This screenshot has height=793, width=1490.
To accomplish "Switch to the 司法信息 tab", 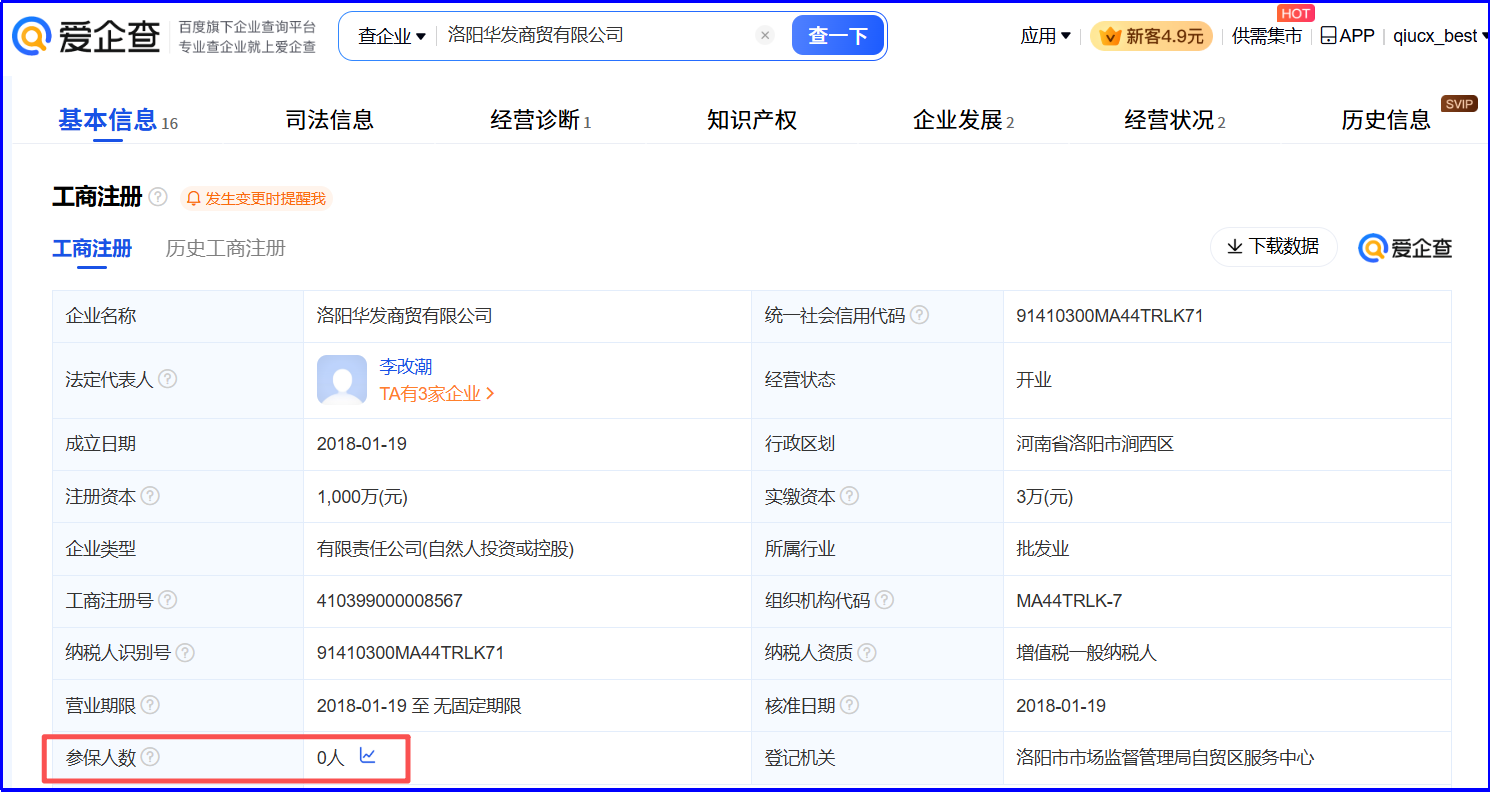I will tap(329, 120).
